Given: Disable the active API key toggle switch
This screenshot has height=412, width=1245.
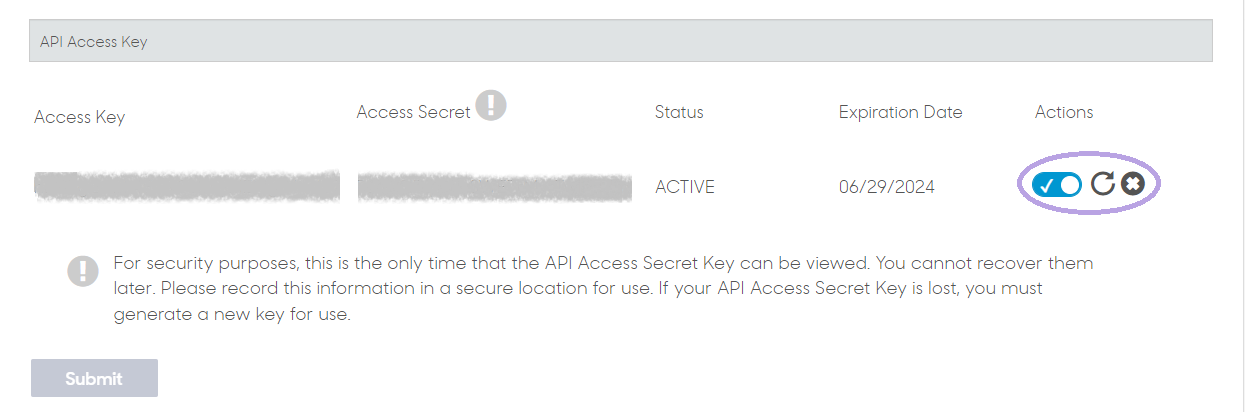Looking at the screenshot, I should (1058, 184).
